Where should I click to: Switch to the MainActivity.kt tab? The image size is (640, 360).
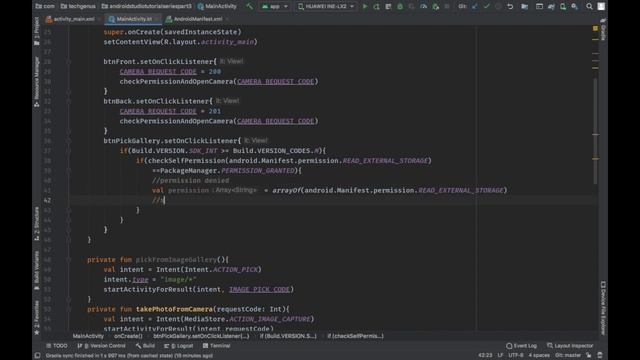point(133,19)
